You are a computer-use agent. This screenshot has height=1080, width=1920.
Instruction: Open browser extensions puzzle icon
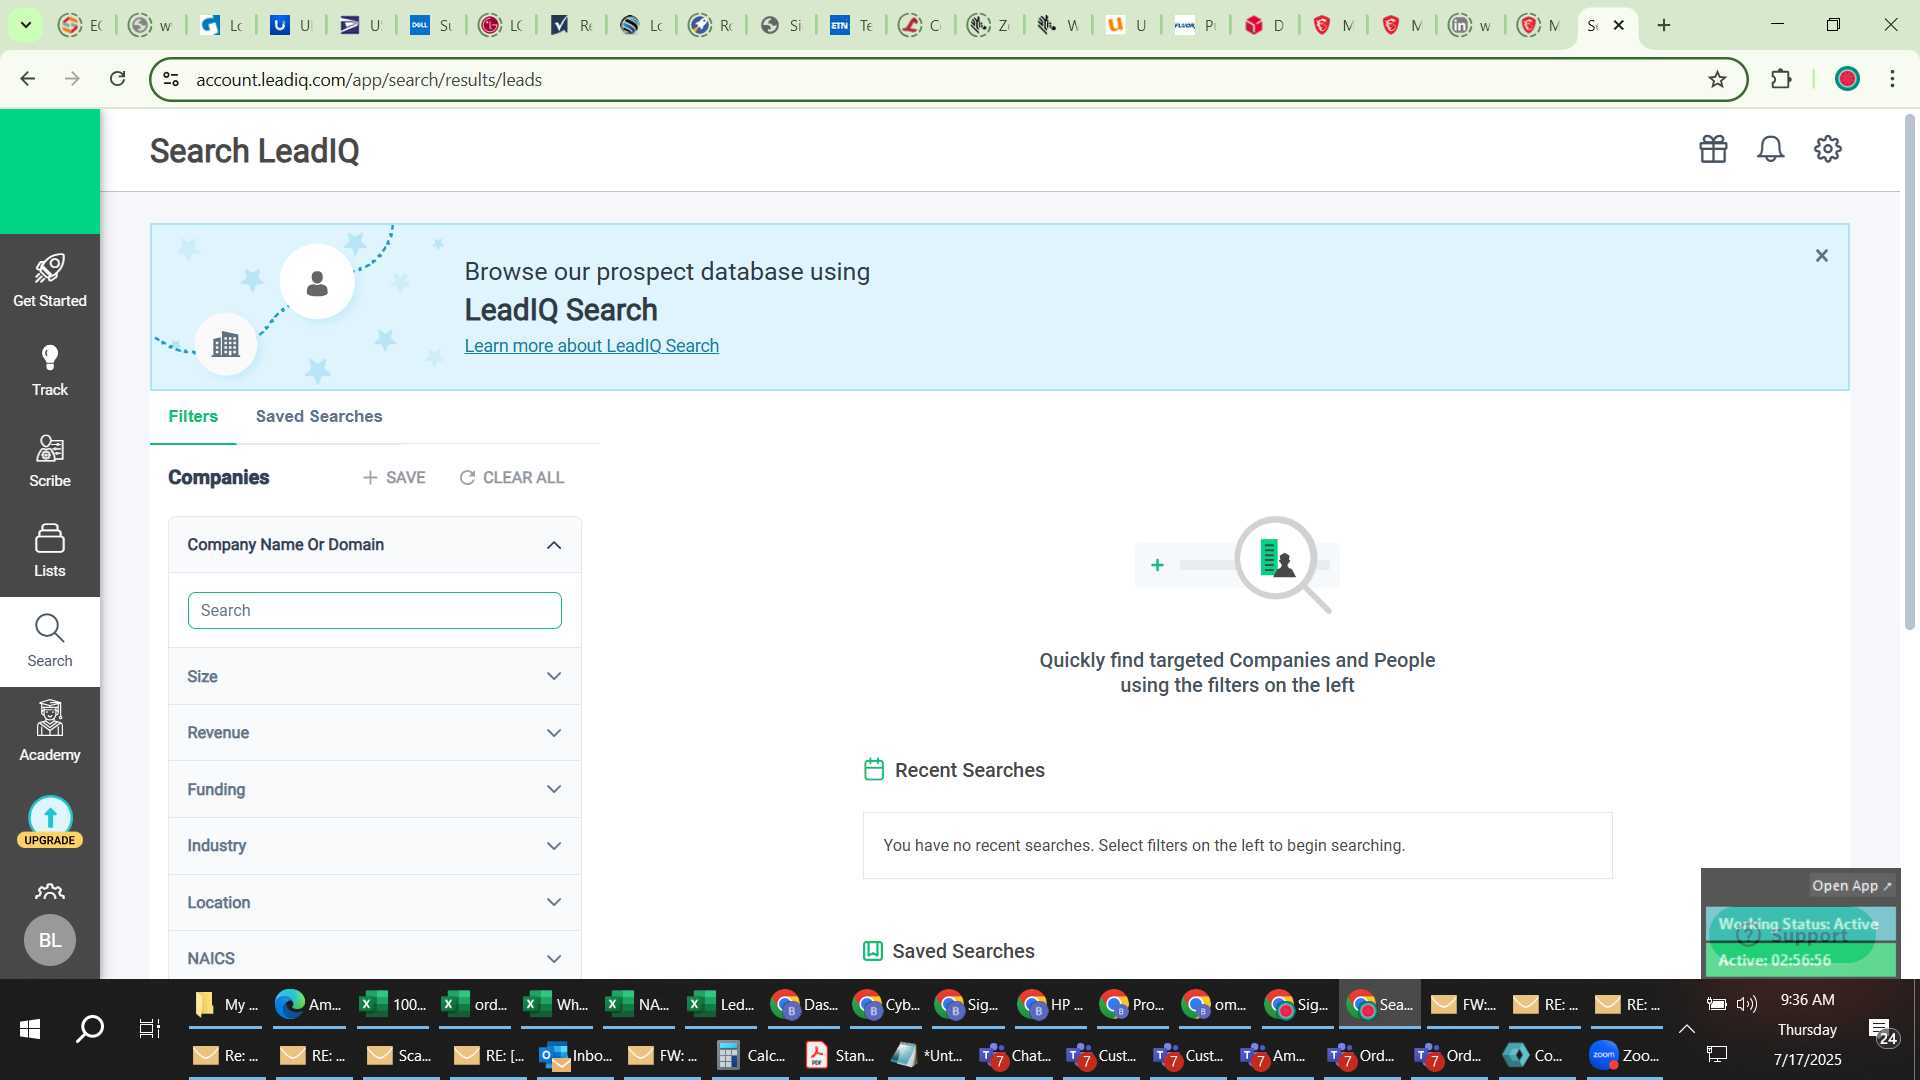coord(1781,79)
